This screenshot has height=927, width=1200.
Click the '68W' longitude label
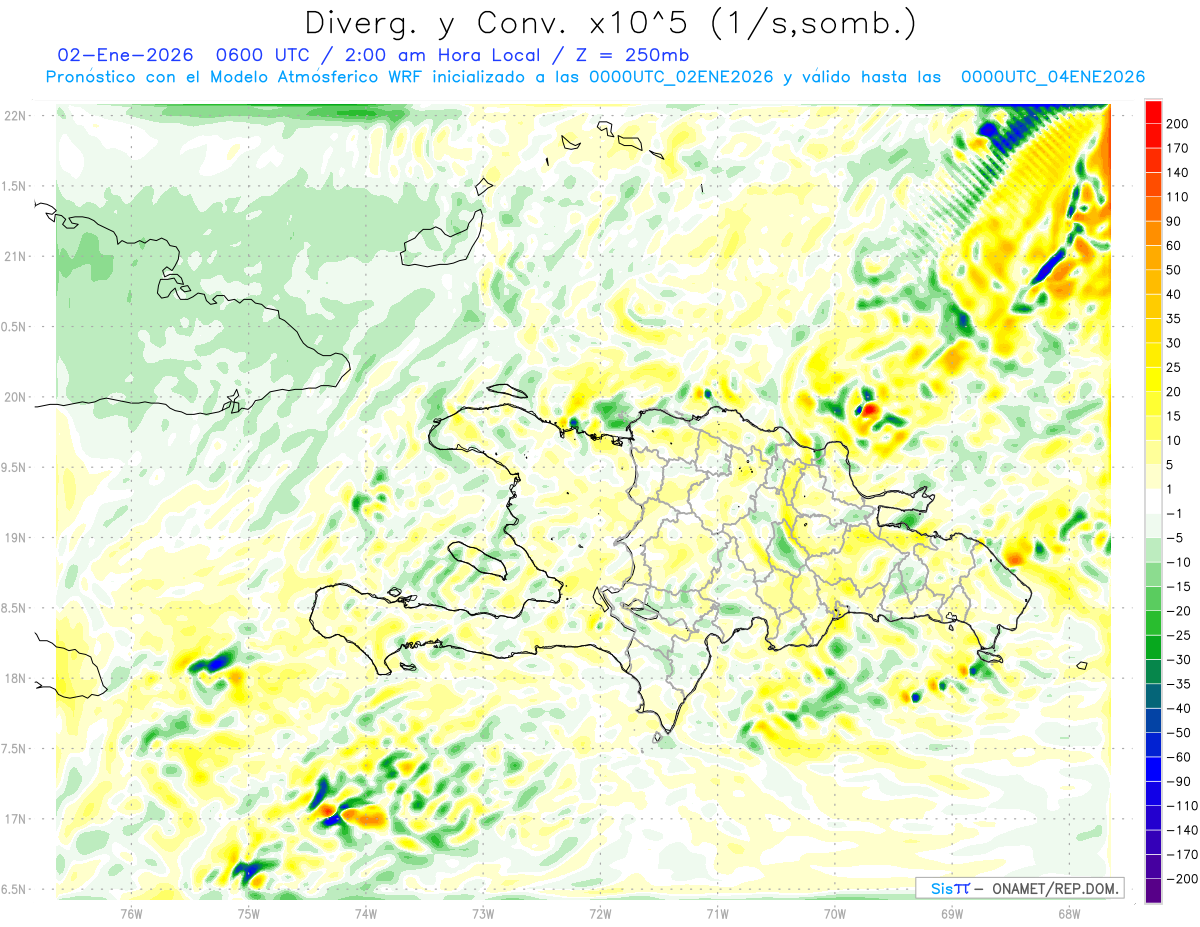click(x=1069, y=913)
